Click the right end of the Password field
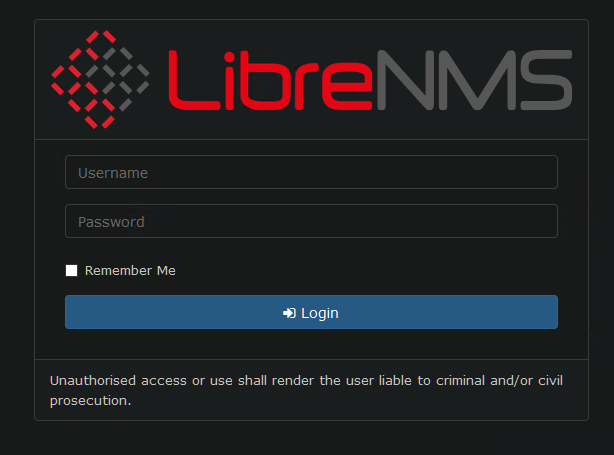The width and height of the screenshot is (614, 455). point(546,221)
